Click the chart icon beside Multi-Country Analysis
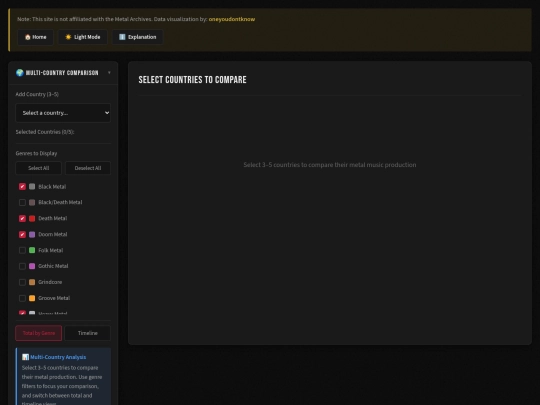This screenshot has height=405, width=540. click(25, 357)
